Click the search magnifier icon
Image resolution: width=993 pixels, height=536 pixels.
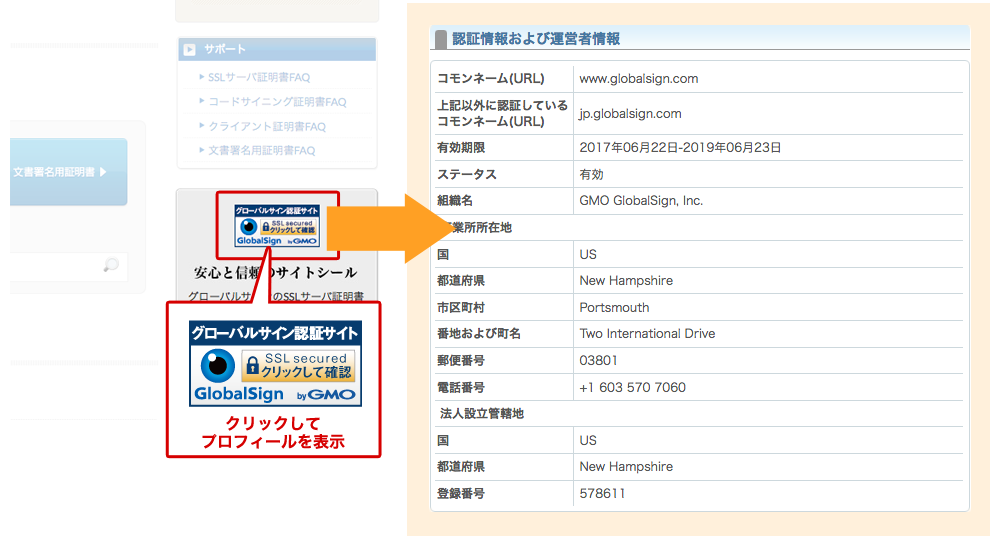coord(111,265)
